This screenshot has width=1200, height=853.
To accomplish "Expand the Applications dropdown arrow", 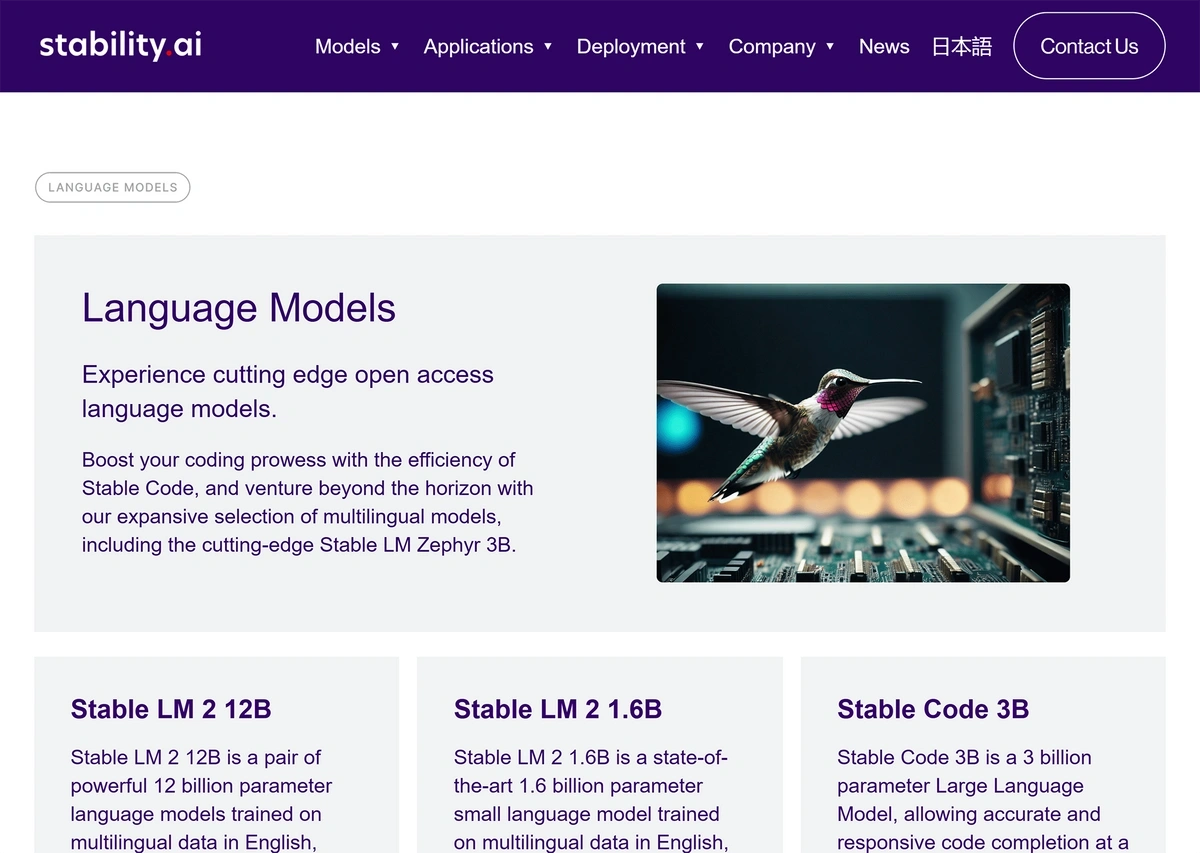I will pyautogui.click(x=548, y=47).
